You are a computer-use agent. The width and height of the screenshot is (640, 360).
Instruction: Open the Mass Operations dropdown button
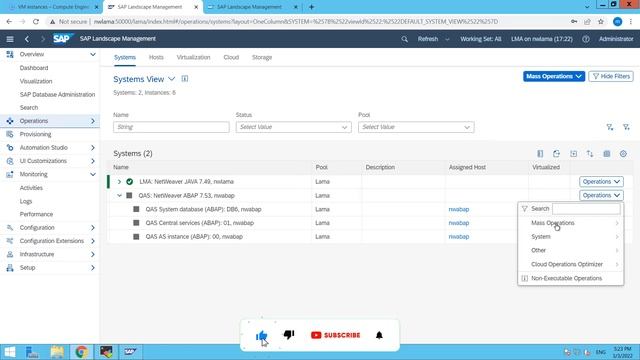(x=554, y=76)
